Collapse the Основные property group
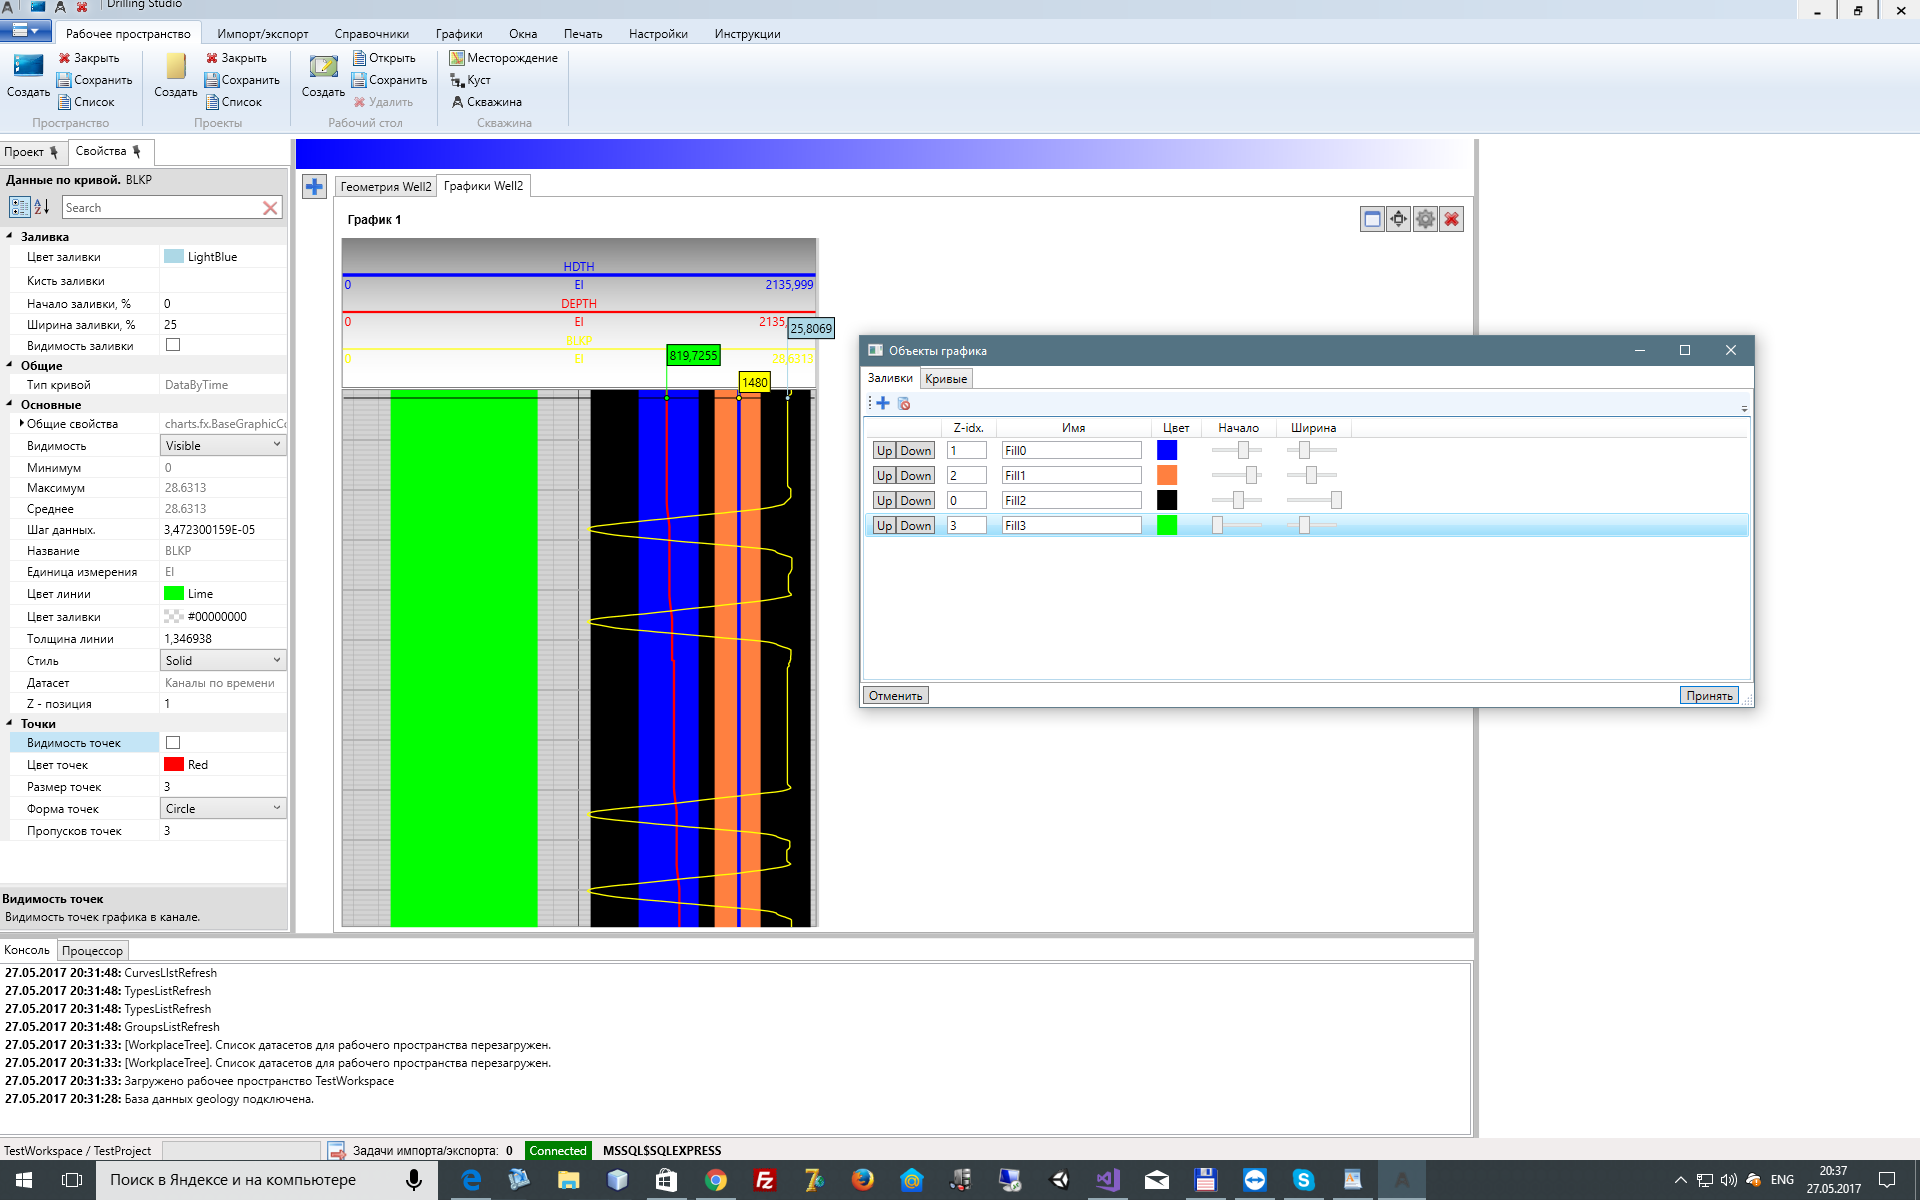The width and height of the screenshot is (1920, 1200). click(10, 404)
